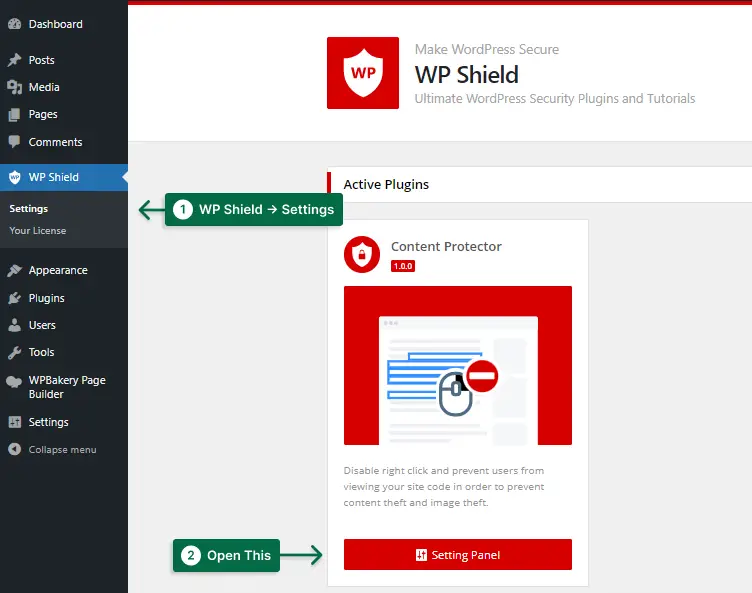Click the Pages document icon

[x=14, y=114]
